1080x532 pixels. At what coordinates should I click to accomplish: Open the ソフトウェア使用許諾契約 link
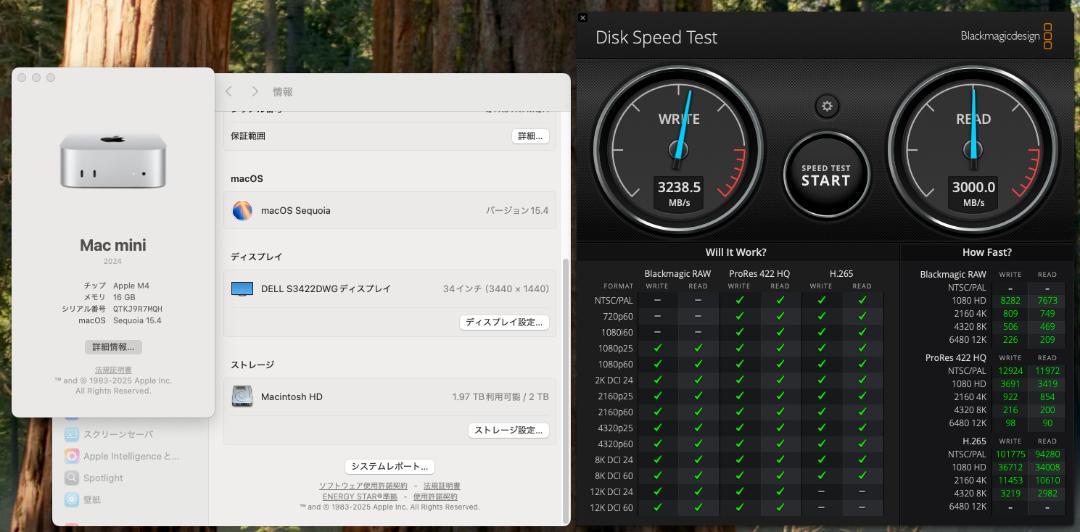363,486
